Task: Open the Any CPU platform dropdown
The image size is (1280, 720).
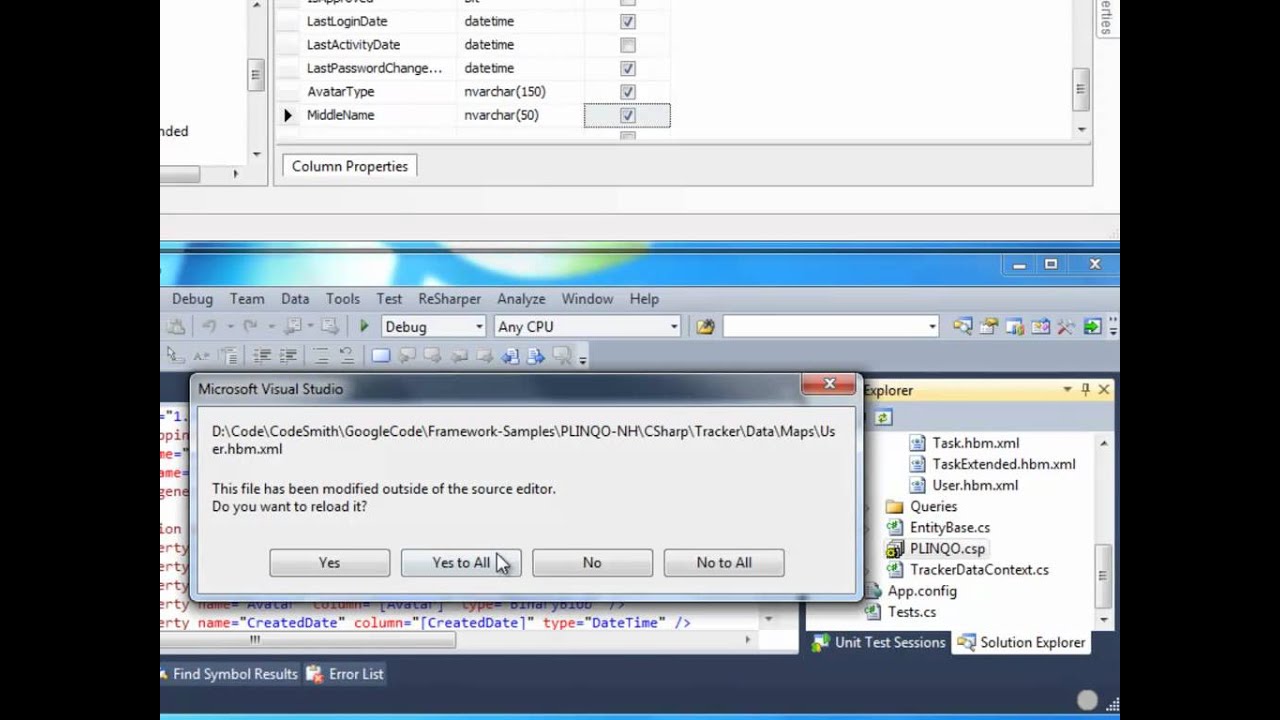Action: (674, 326)
